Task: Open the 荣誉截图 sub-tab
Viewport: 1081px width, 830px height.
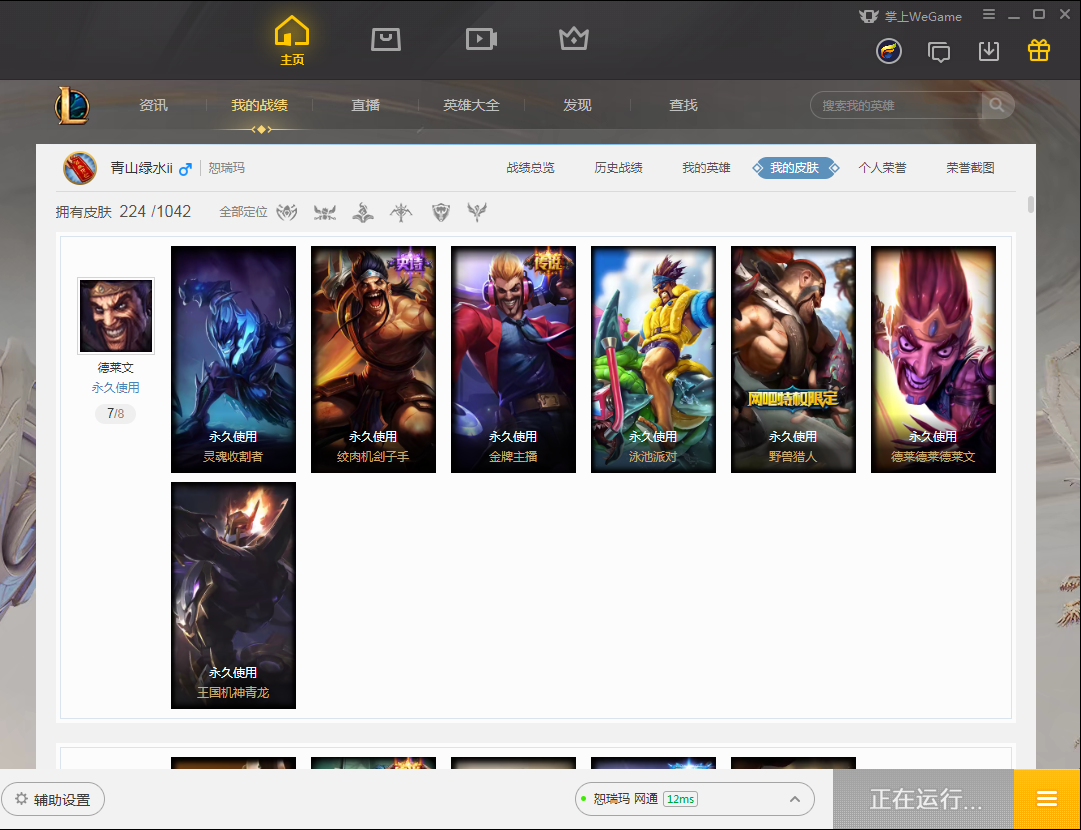Action: coord(970,168)
